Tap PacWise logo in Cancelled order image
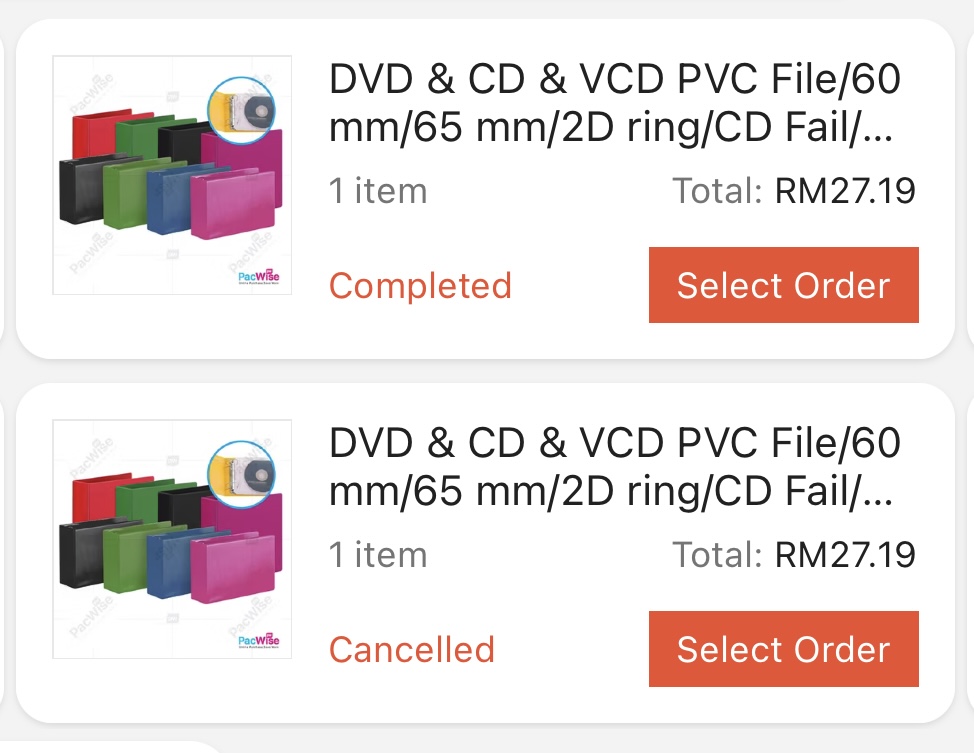Screen dimensions: 974x753 pos(258,641)
